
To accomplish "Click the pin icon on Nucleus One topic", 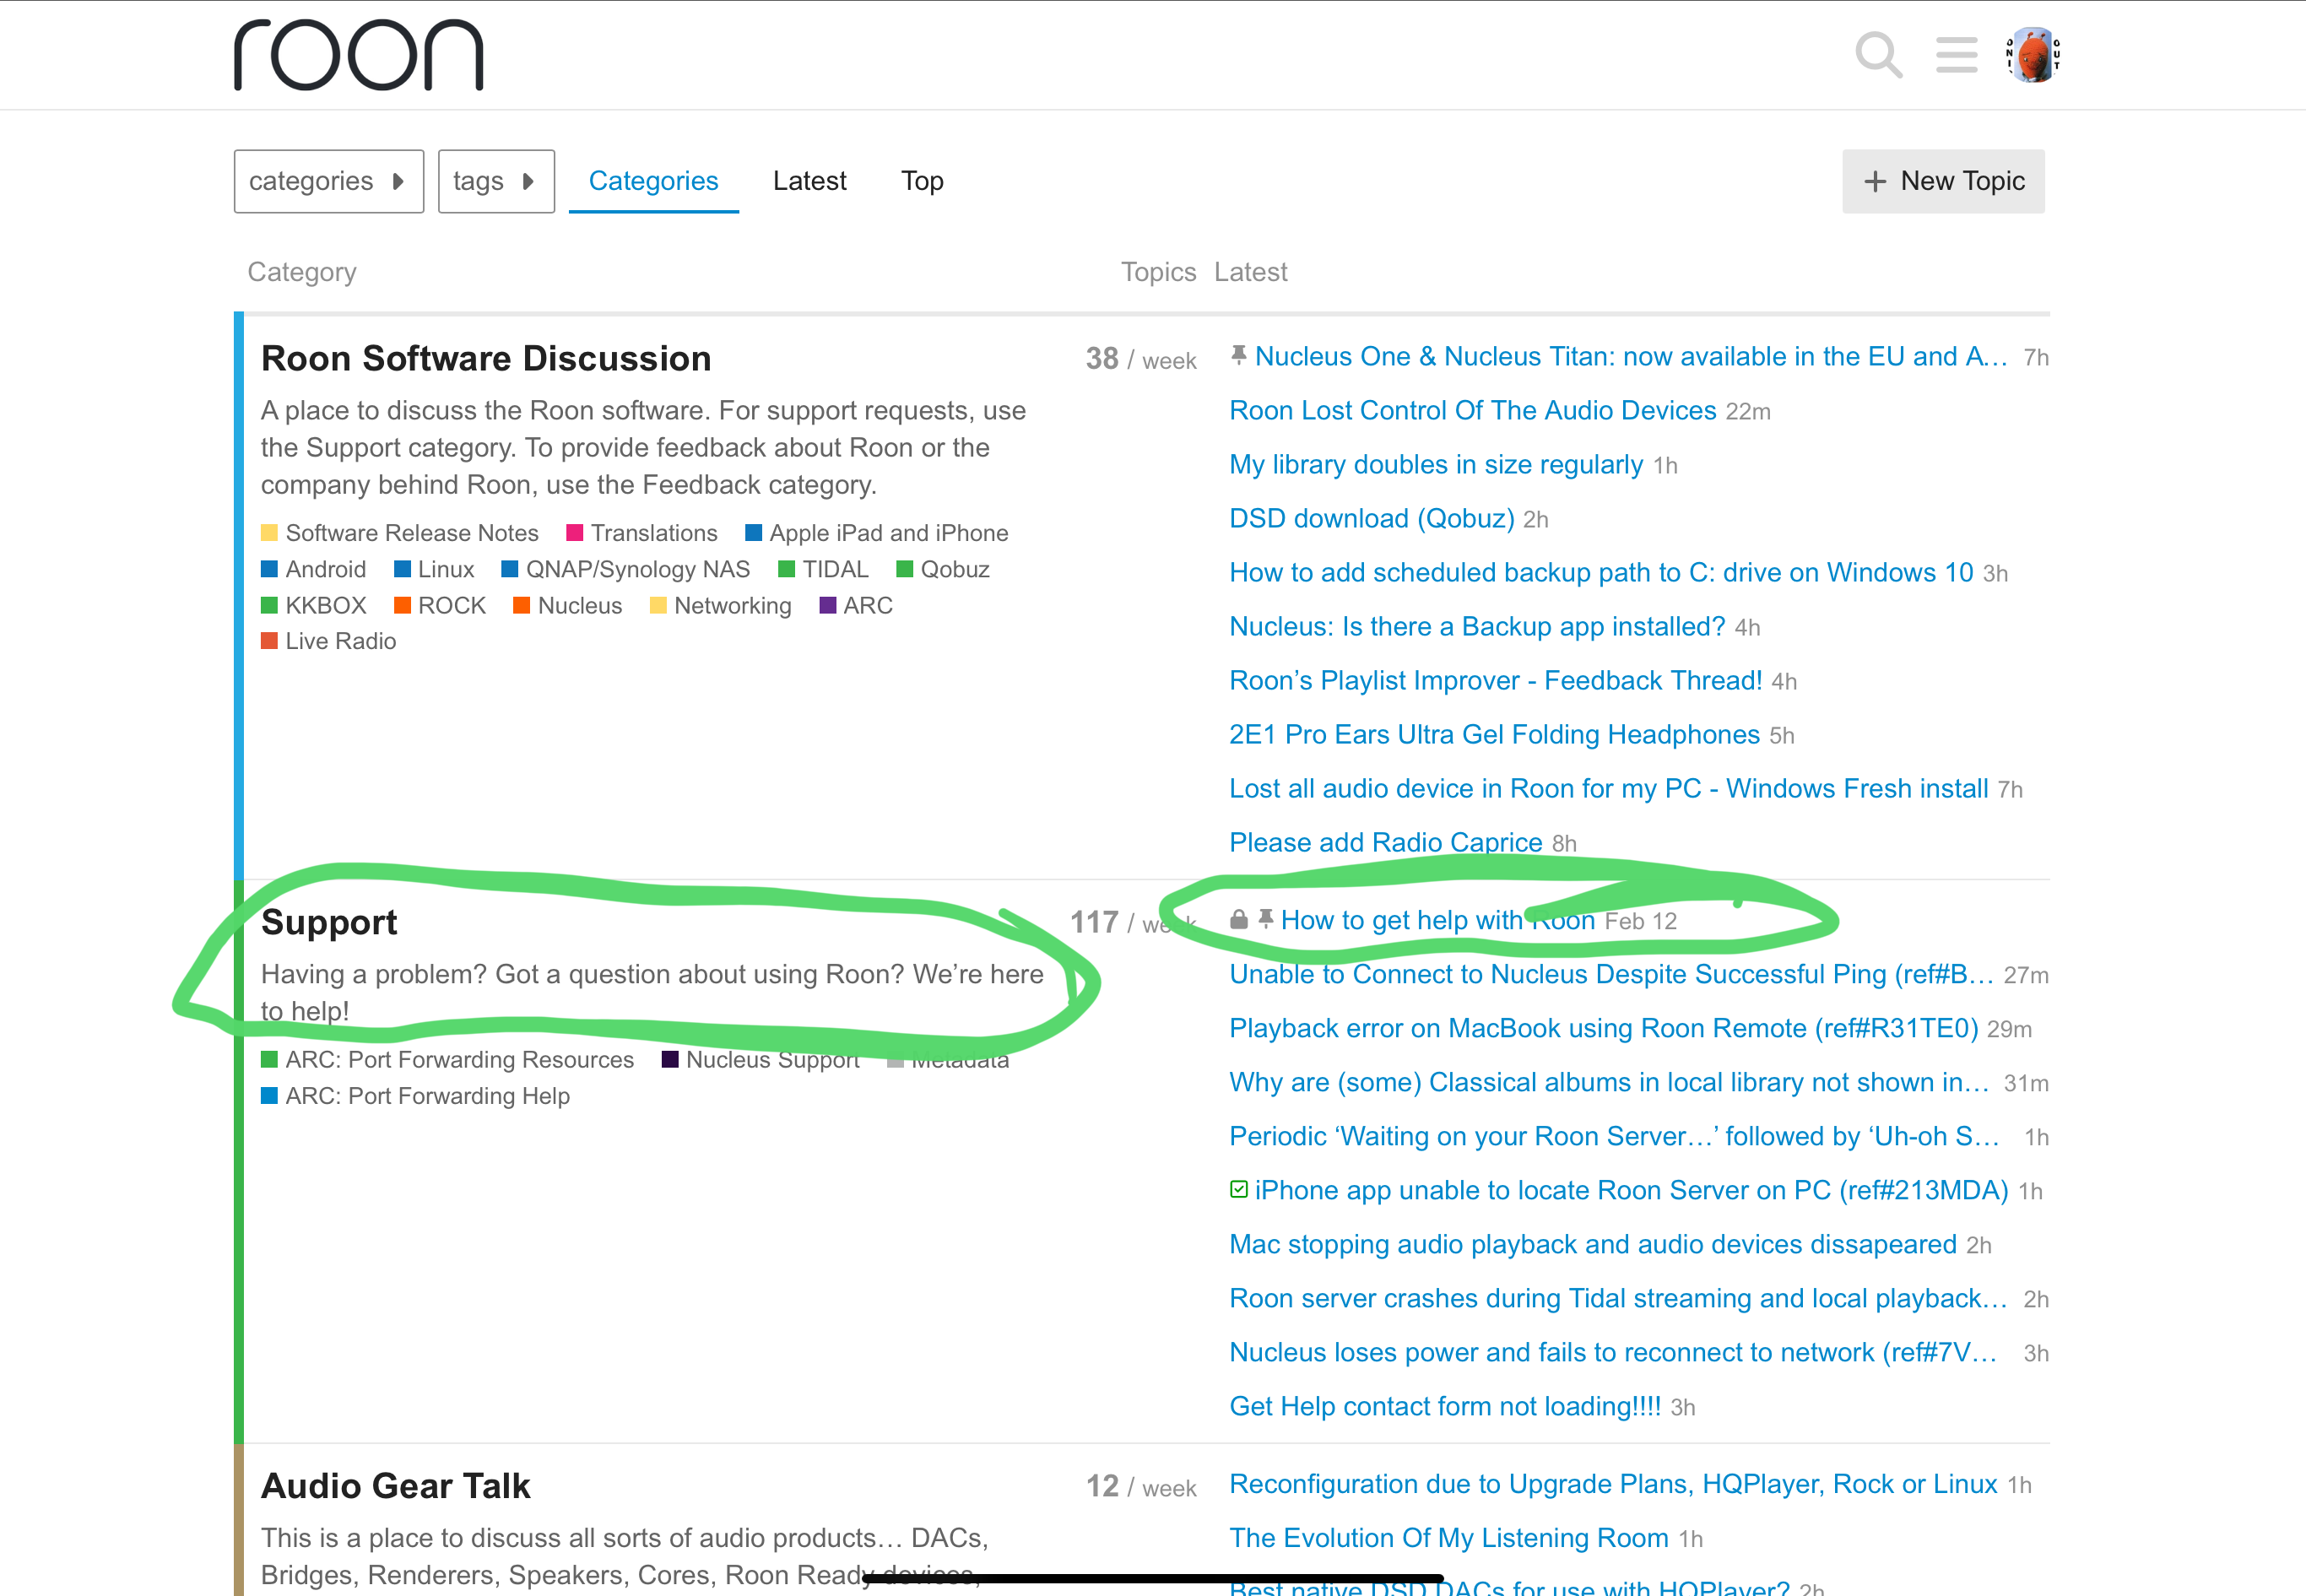I will coord(1238,356).
